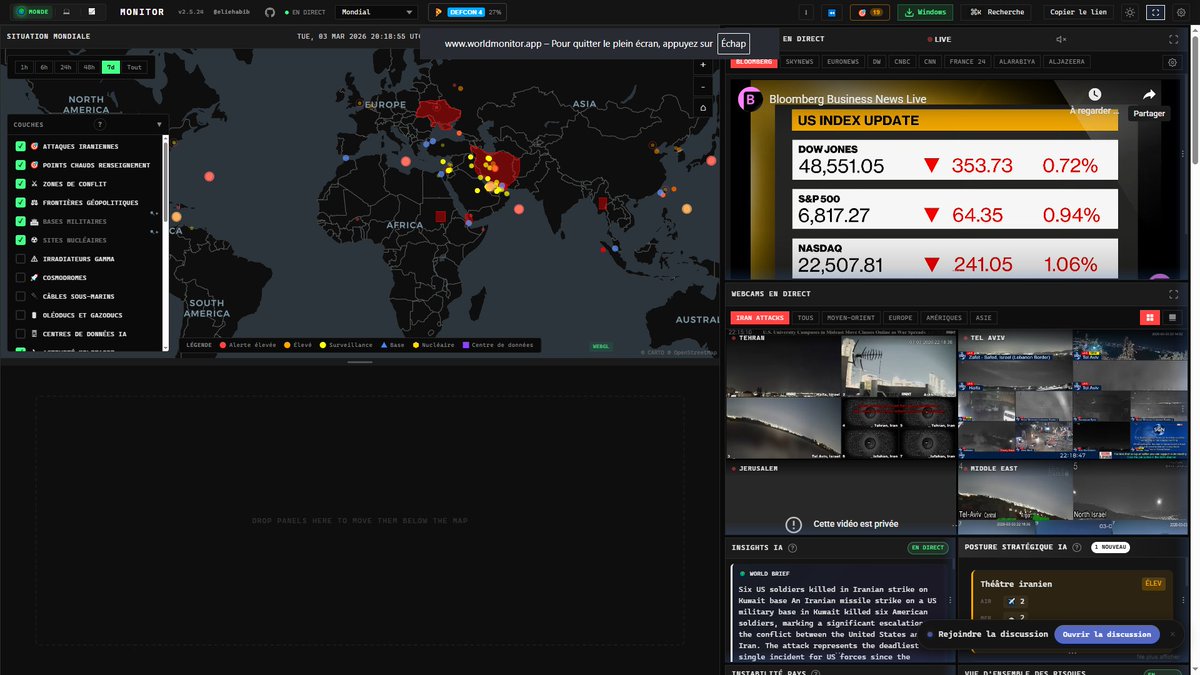Enable the Irradiateurs Gamma layer
The width and height of the screenshot is (1200, 675).
(x=20, y=258)
